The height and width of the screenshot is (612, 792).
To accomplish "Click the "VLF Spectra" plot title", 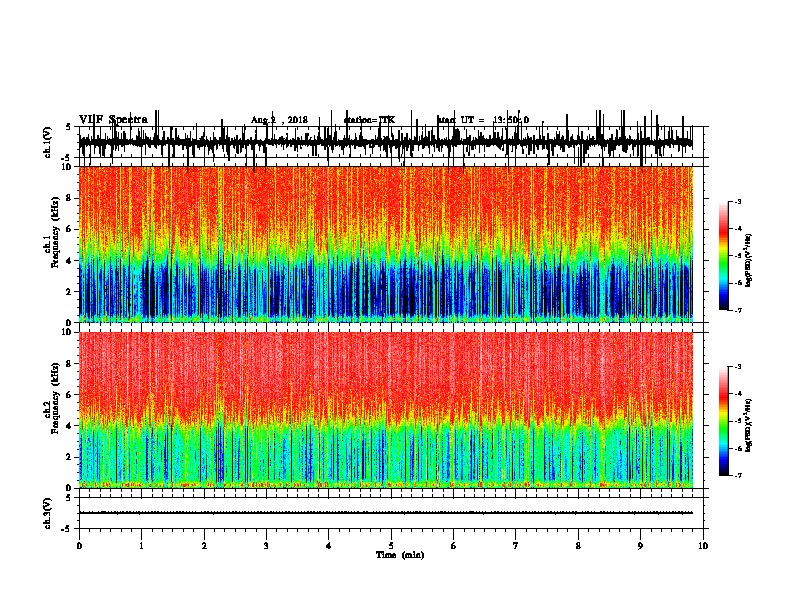I will tap(113, 119).
